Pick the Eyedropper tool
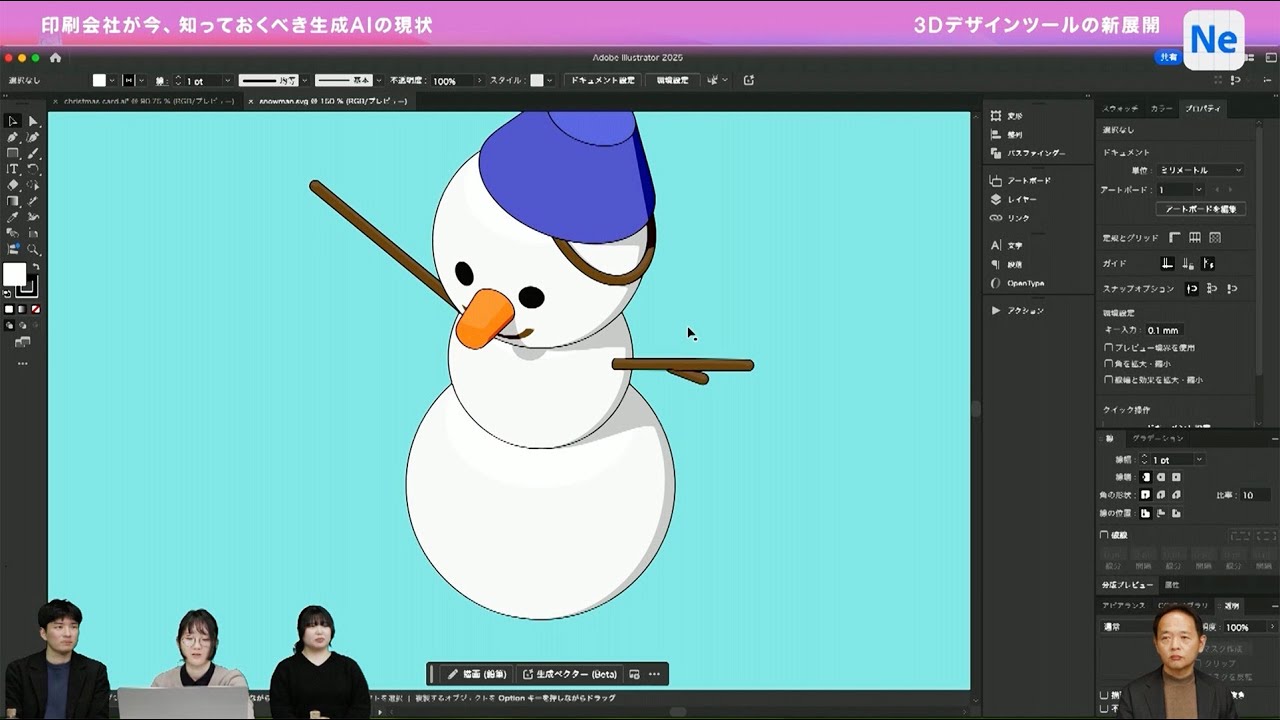Viewport: 1280px width, 720px height. 13,217
